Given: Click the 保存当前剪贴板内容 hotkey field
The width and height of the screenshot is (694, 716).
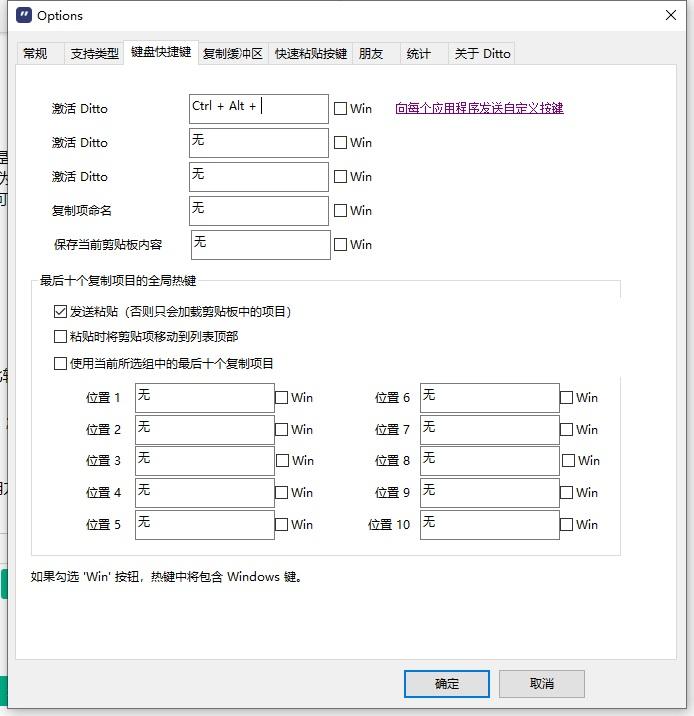Looking at the screenshot, I should [x=261, y=245].
